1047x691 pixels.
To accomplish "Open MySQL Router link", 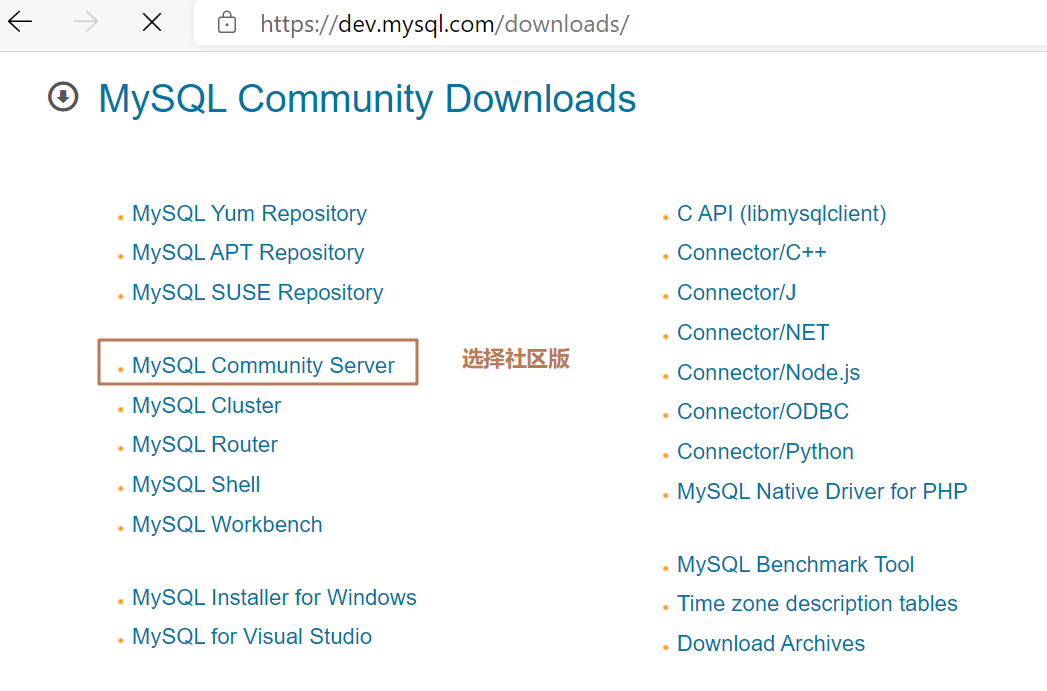I will (204, 445).
